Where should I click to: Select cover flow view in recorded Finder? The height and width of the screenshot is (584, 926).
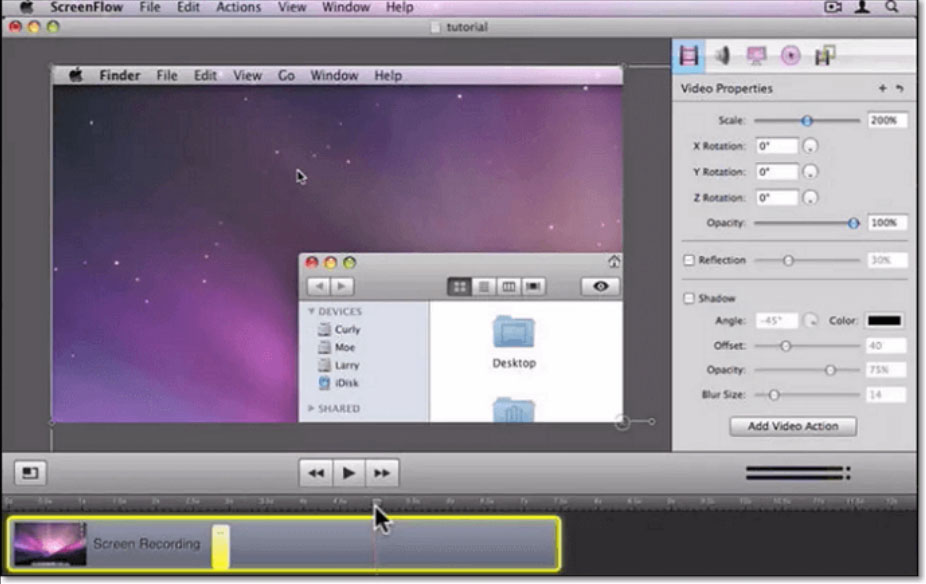click(533, 286)
